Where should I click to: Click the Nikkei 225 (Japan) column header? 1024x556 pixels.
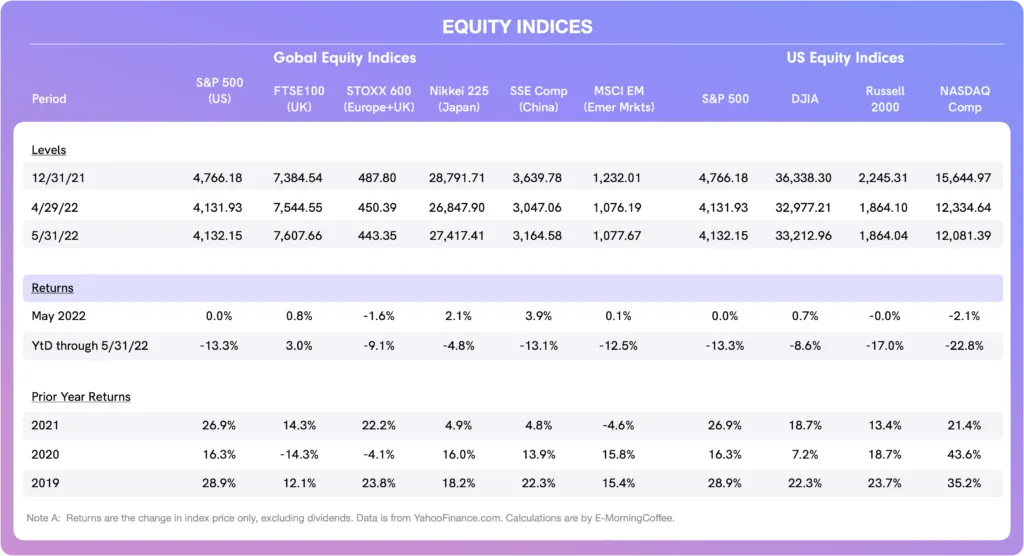click(458, 99)
